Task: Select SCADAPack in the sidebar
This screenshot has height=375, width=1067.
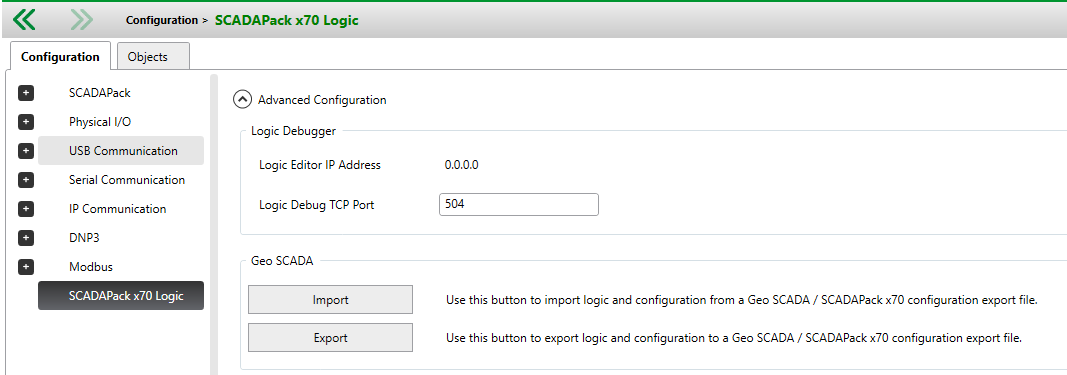Action: 99,93
